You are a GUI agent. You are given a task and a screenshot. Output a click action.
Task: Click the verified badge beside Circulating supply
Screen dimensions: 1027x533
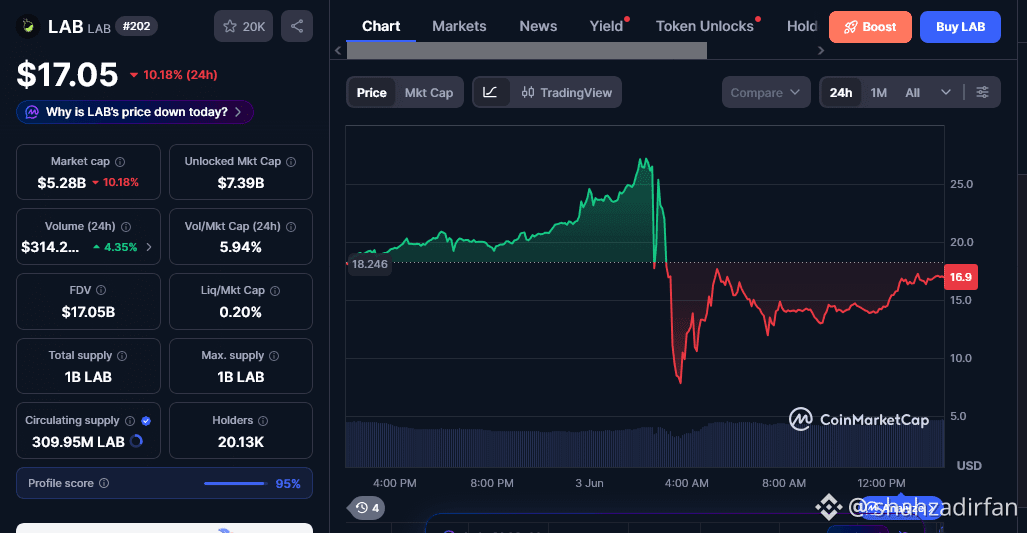click(146, 421)
